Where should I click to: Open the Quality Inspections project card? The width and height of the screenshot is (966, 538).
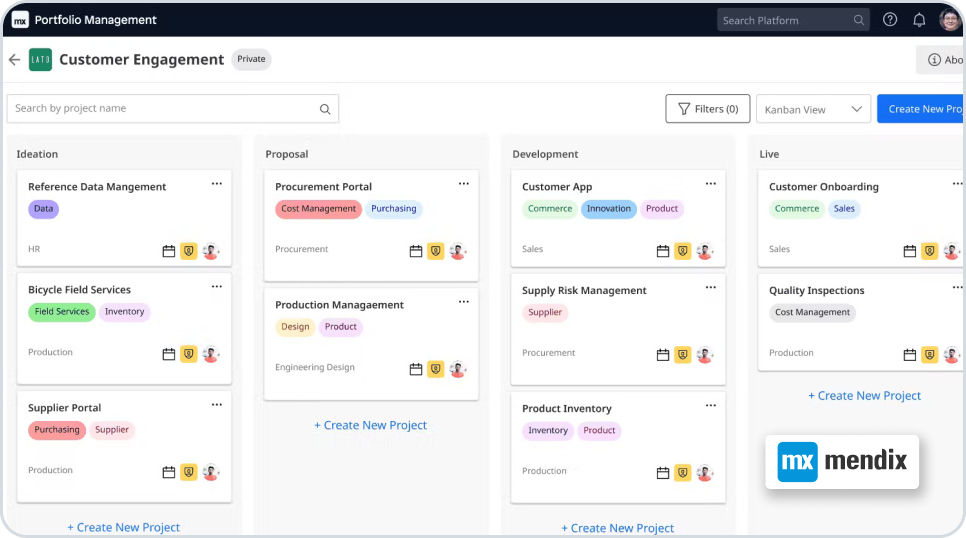(816, 291)
